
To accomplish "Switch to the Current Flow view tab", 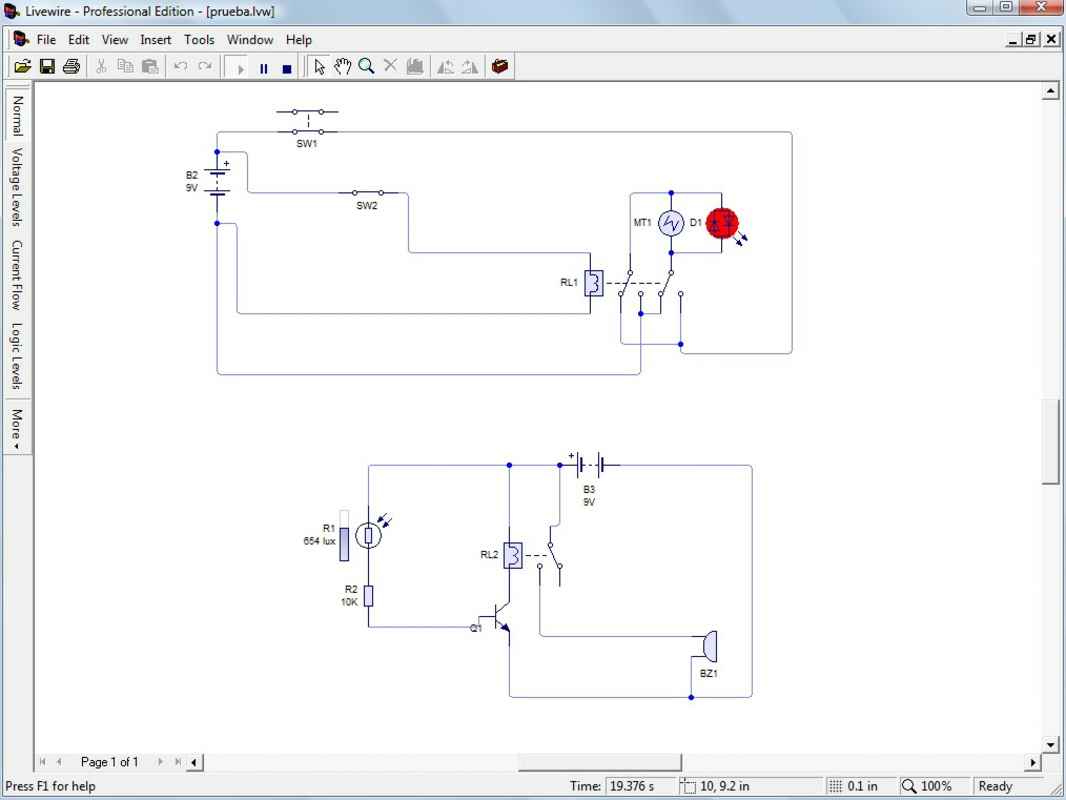I will (x=17, y=275).
